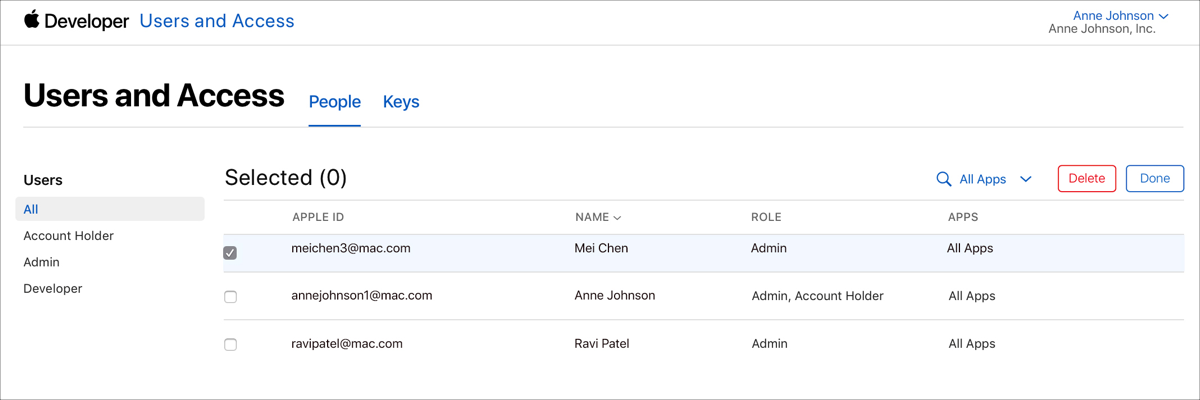Filter the list to Developer users
Image resolution: width=1200 pixels, height=400 pixels.
[x=53, y=288]
